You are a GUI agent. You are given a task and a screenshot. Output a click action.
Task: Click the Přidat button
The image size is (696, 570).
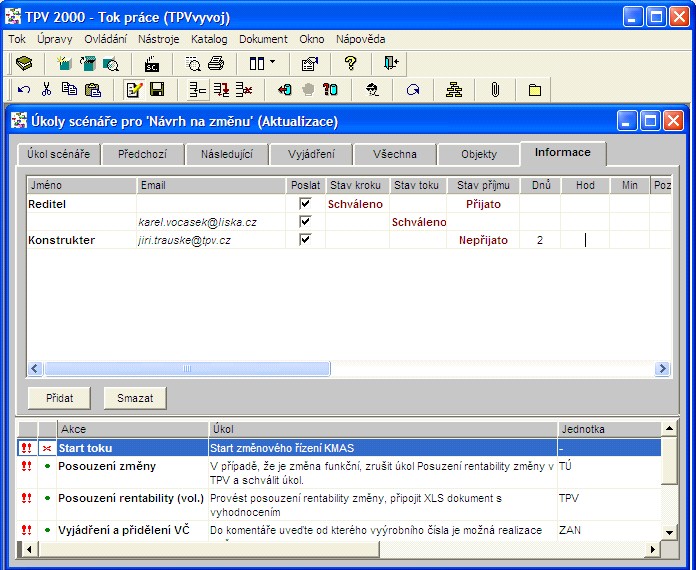[x=59, y=398]
